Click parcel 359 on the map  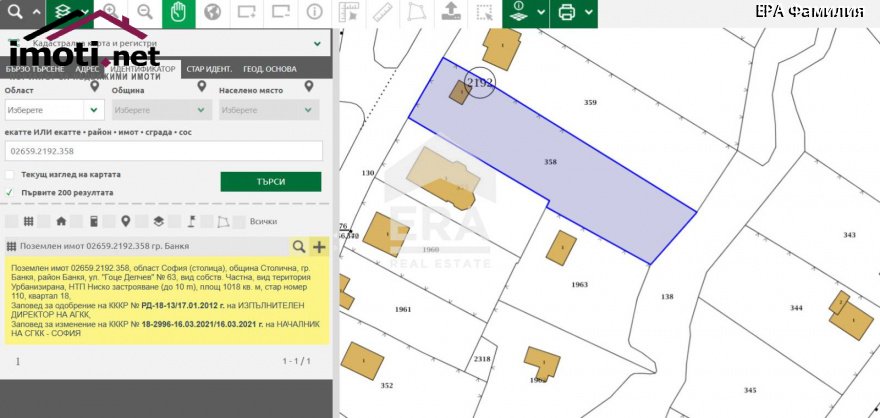coord(590,103)
